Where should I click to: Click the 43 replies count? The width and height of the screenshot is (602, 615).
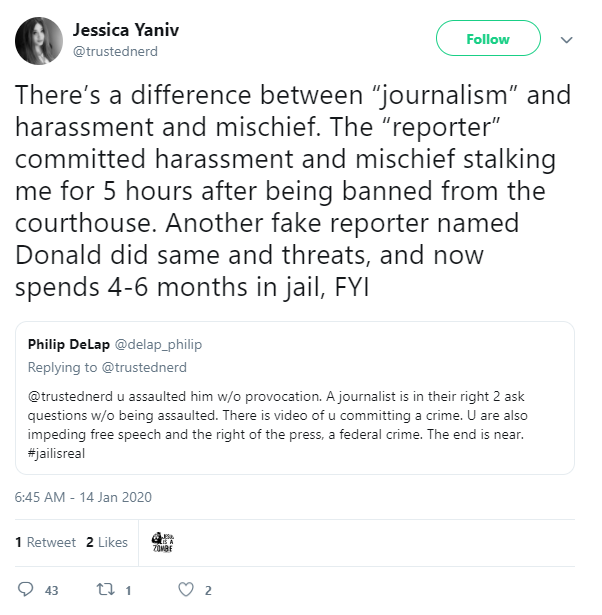click(51, 590)
